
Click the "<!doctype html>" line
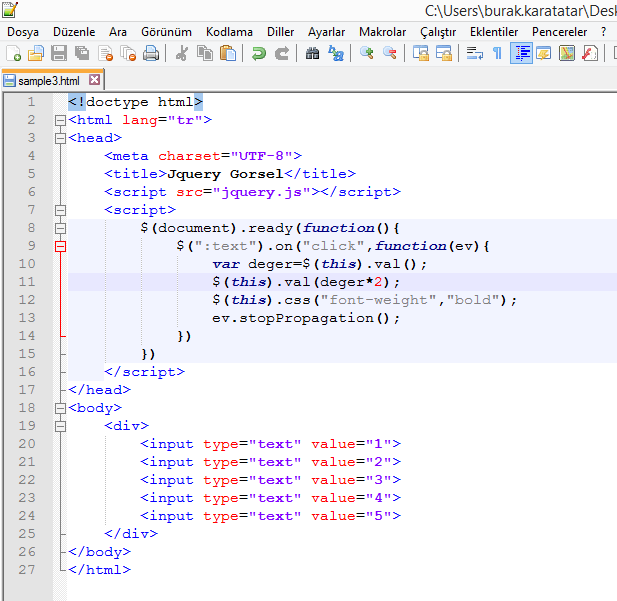[x=136, y=102]
